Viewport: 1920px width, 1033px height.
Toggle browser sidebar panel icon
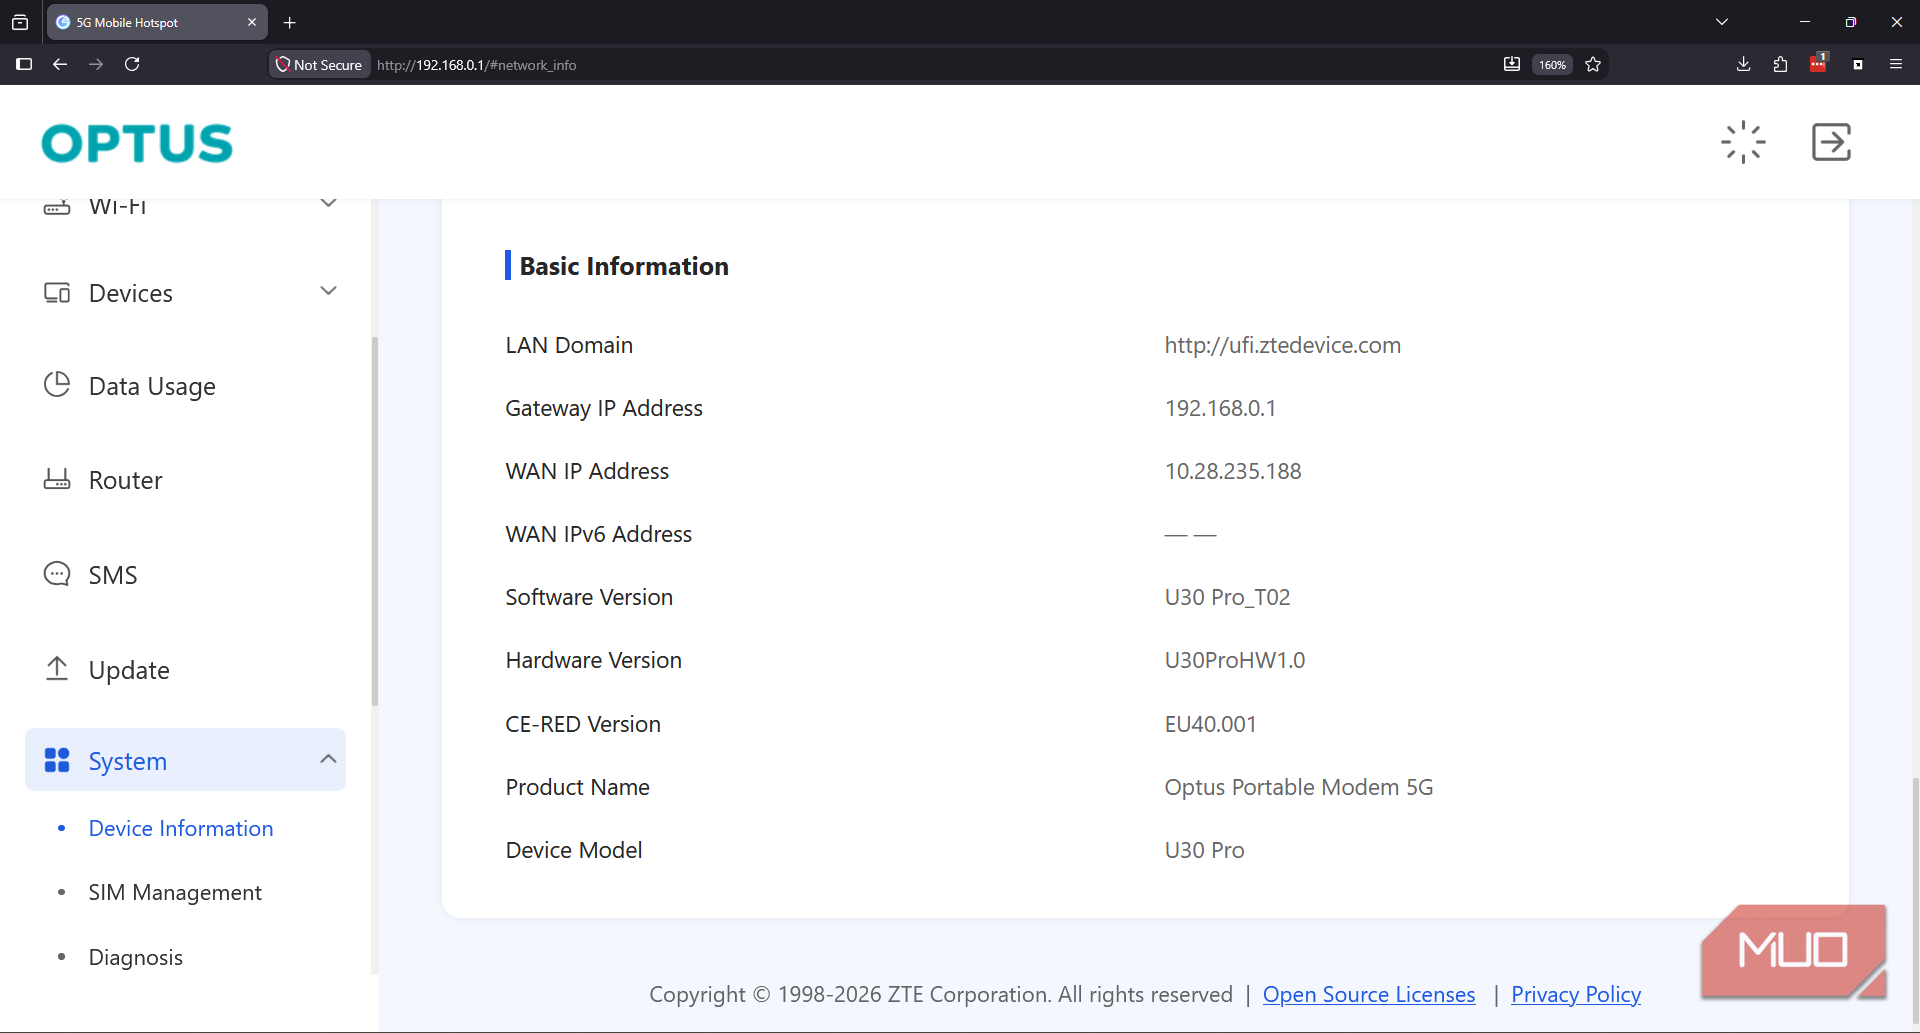pos(24,64)
